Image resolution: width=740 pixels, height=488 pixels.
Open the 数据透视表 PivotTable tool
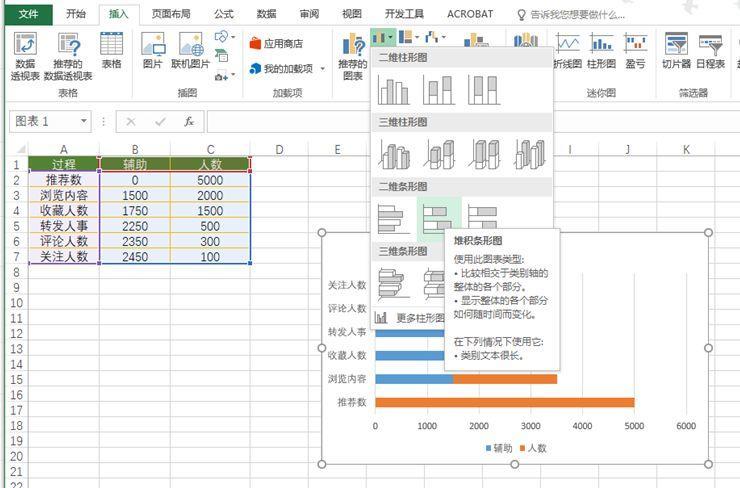tap(25, 57)
